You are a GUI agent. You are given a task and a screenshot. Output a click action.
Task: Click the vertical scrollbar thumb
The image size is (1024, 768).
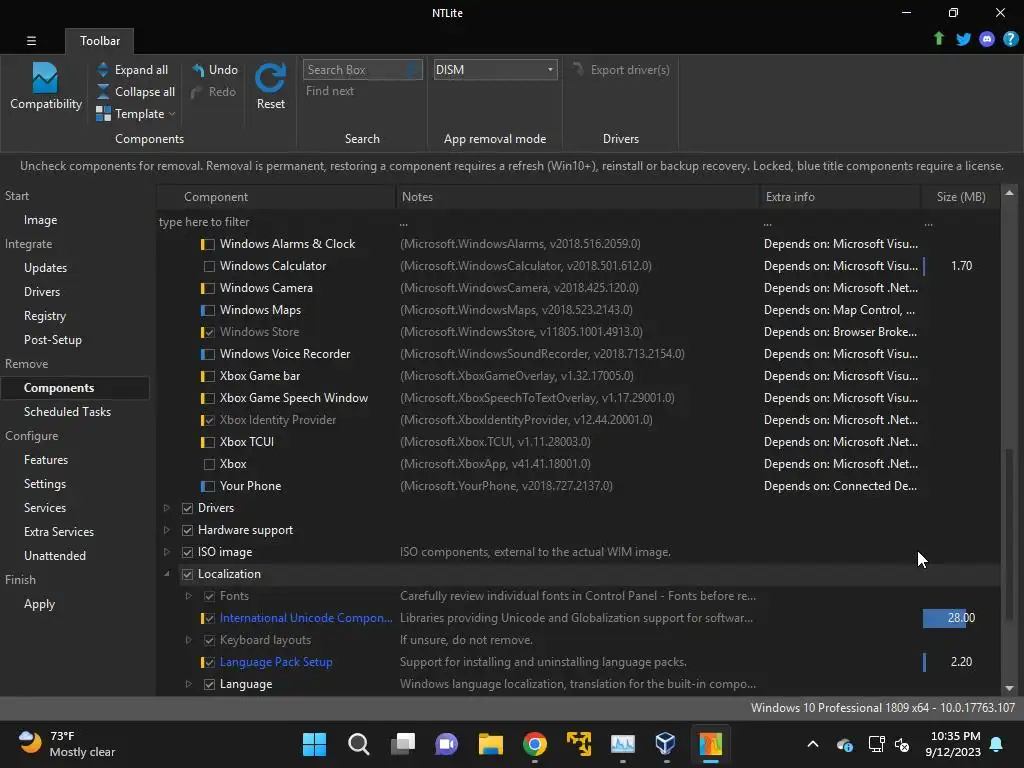(x=1010, y=534)
